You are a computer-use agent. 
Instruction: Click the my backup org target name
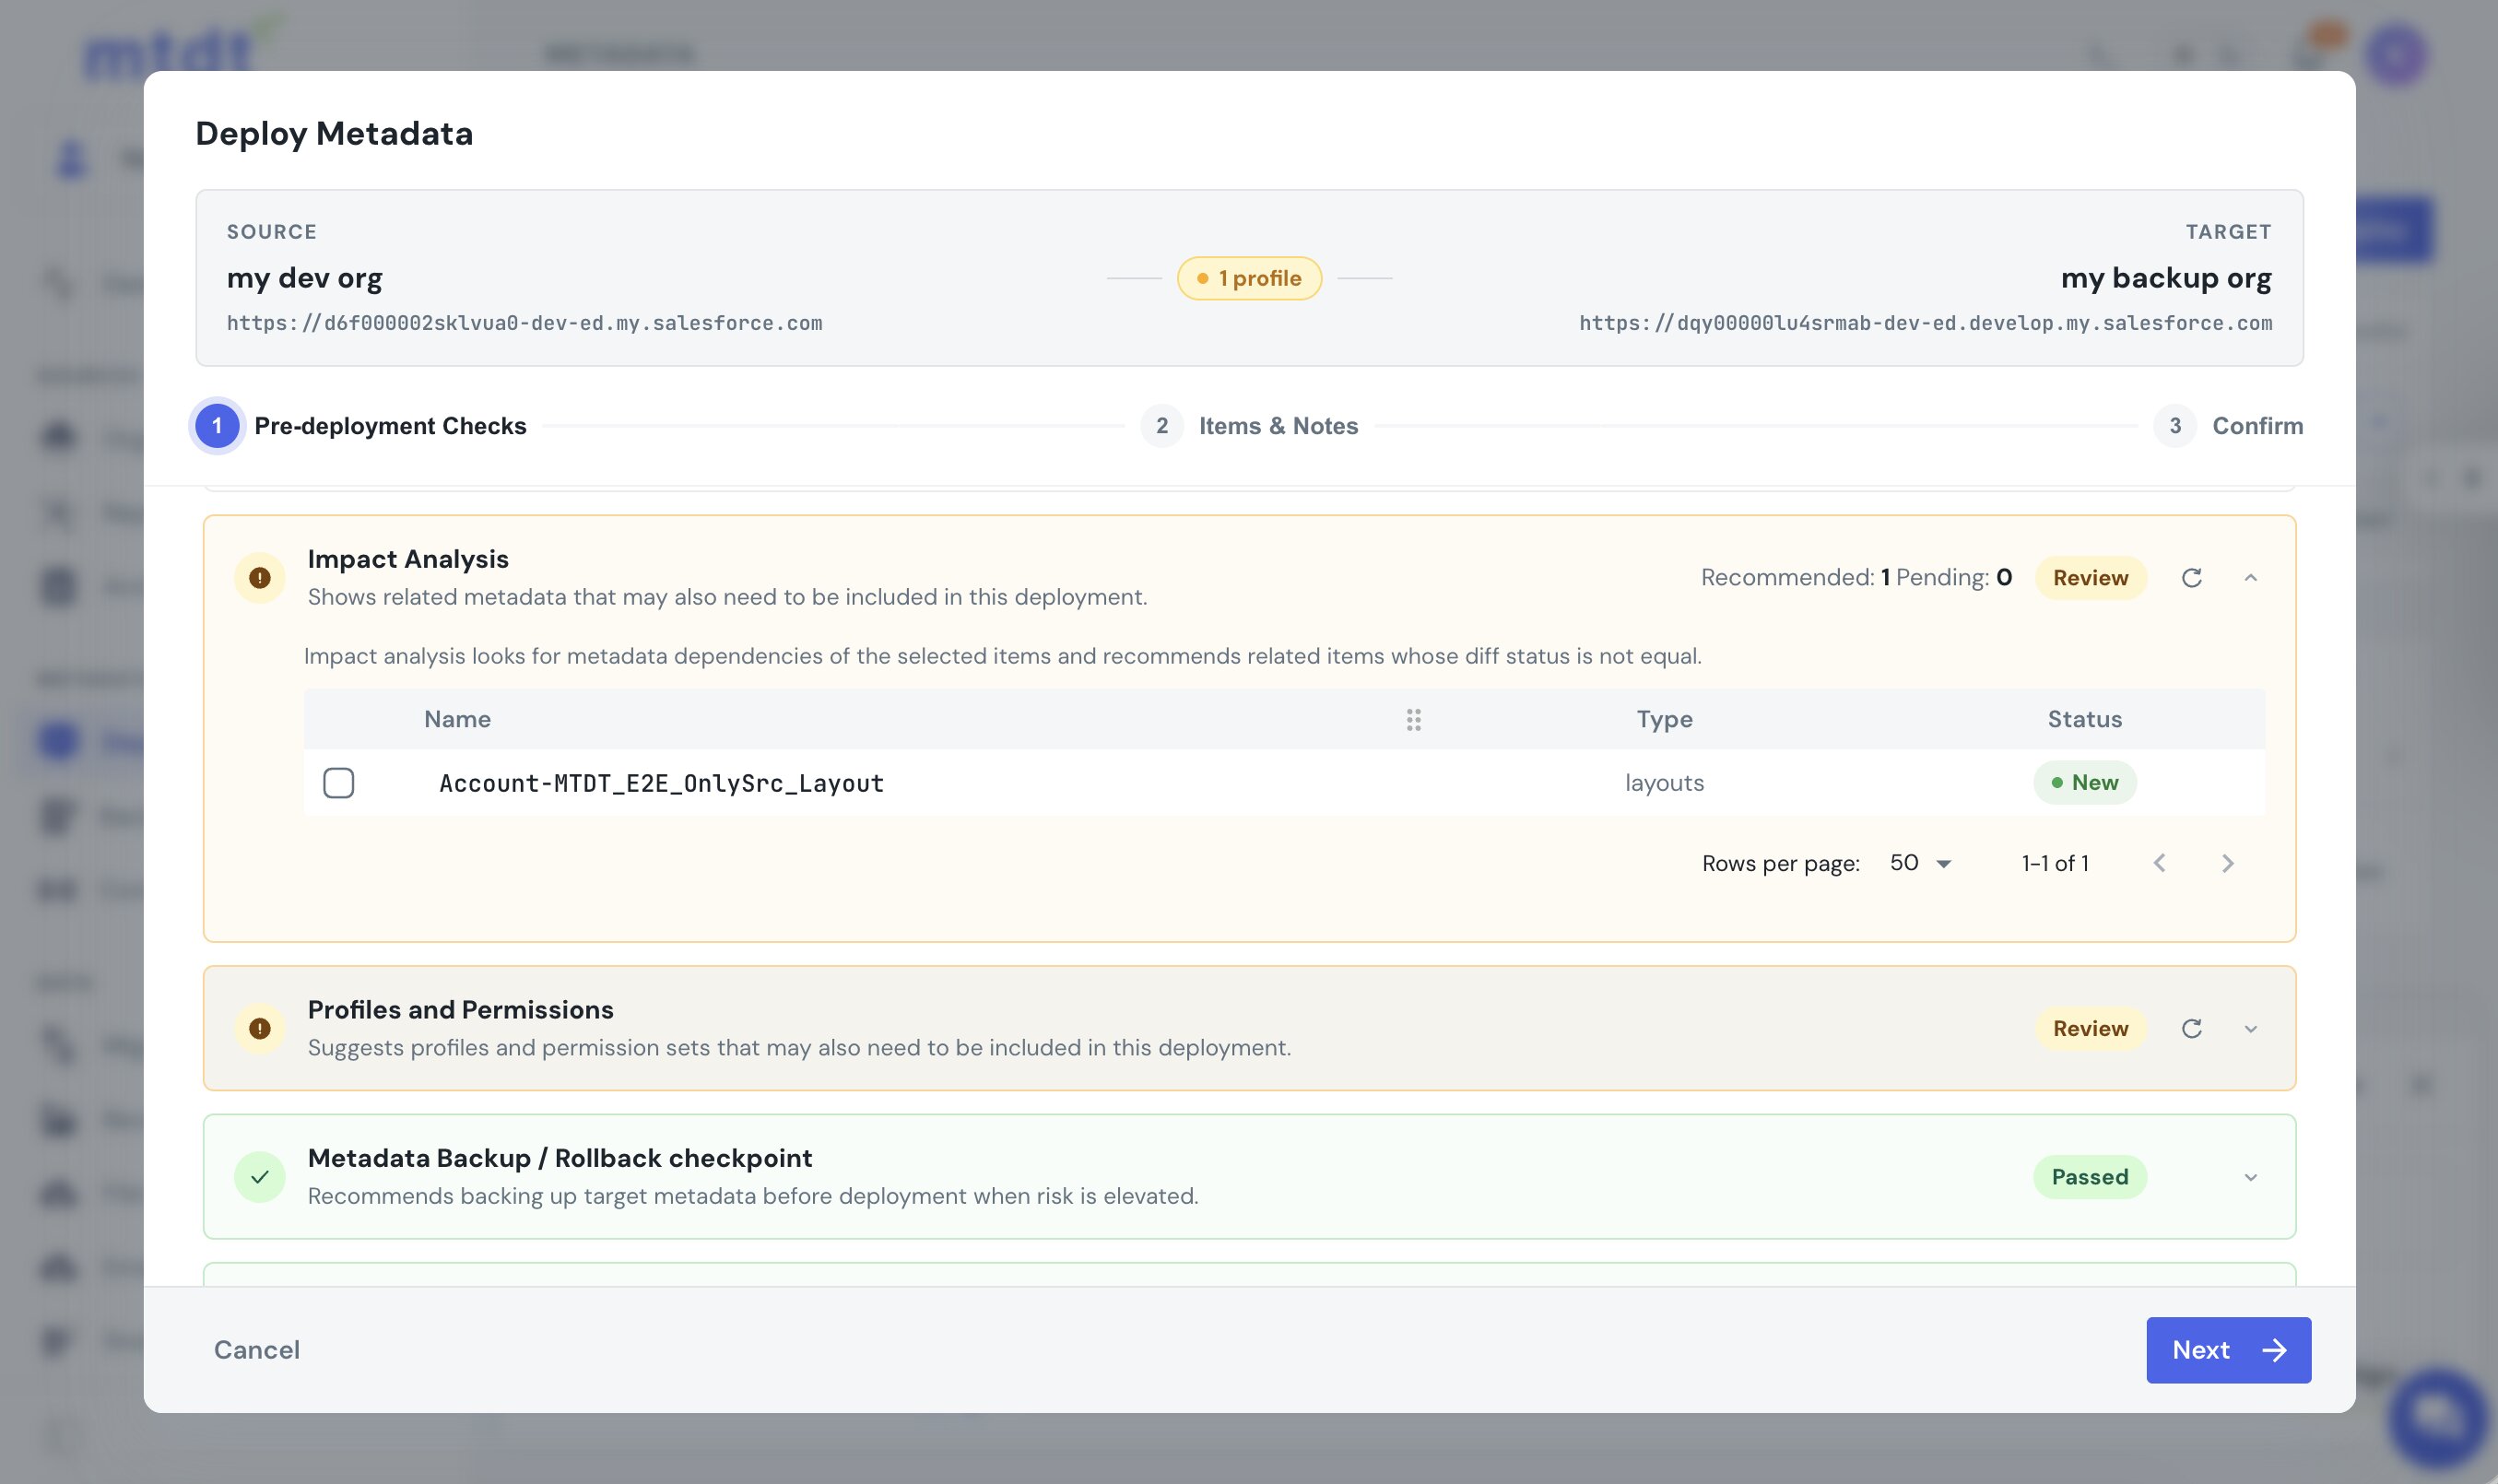[2166, 278]
